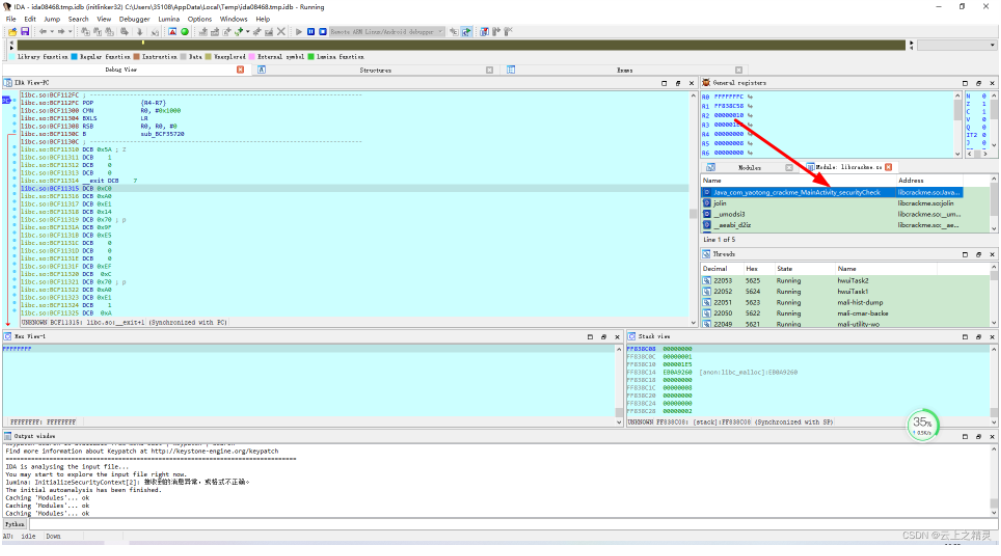Maximize the General registers panel
The height and width of the screenshot is (556, 1001).
click(965, 83)
